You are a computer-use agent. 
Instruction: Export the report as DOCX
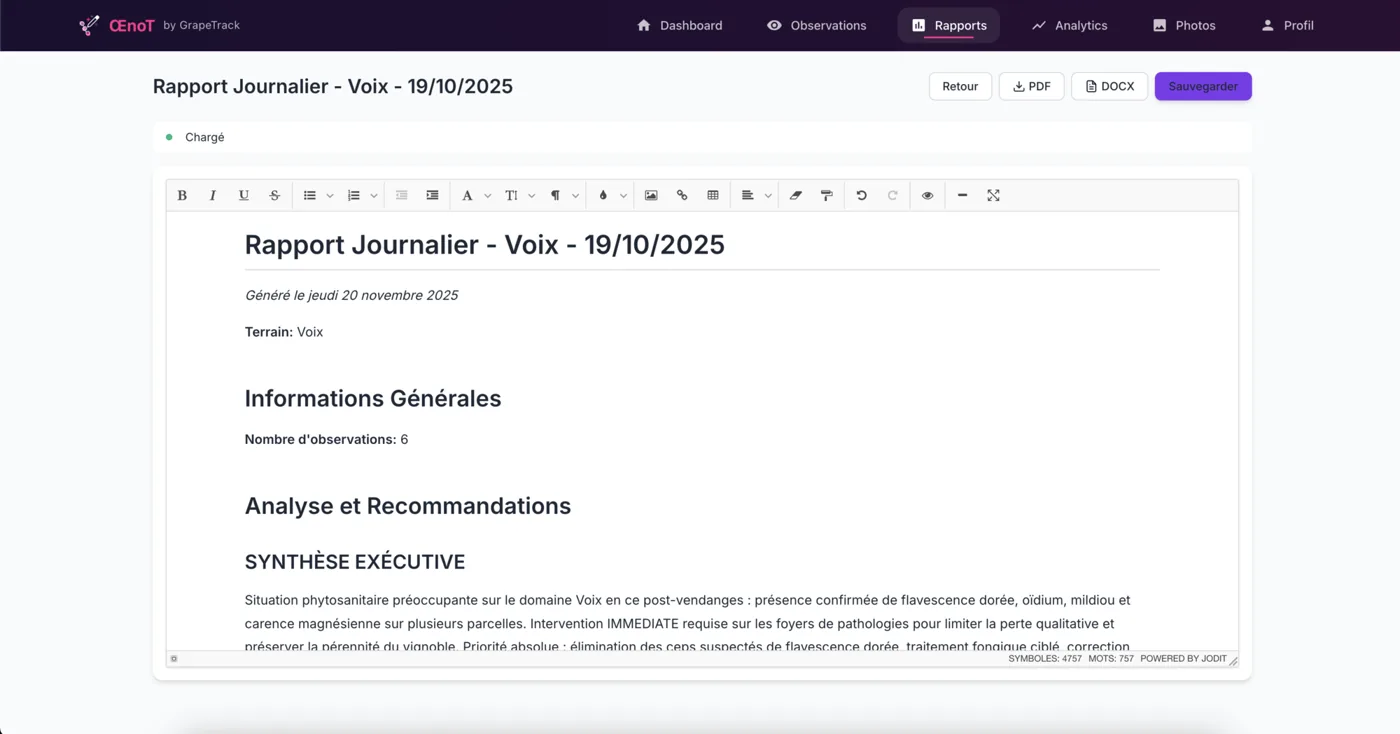click(x=1110, y=86)
